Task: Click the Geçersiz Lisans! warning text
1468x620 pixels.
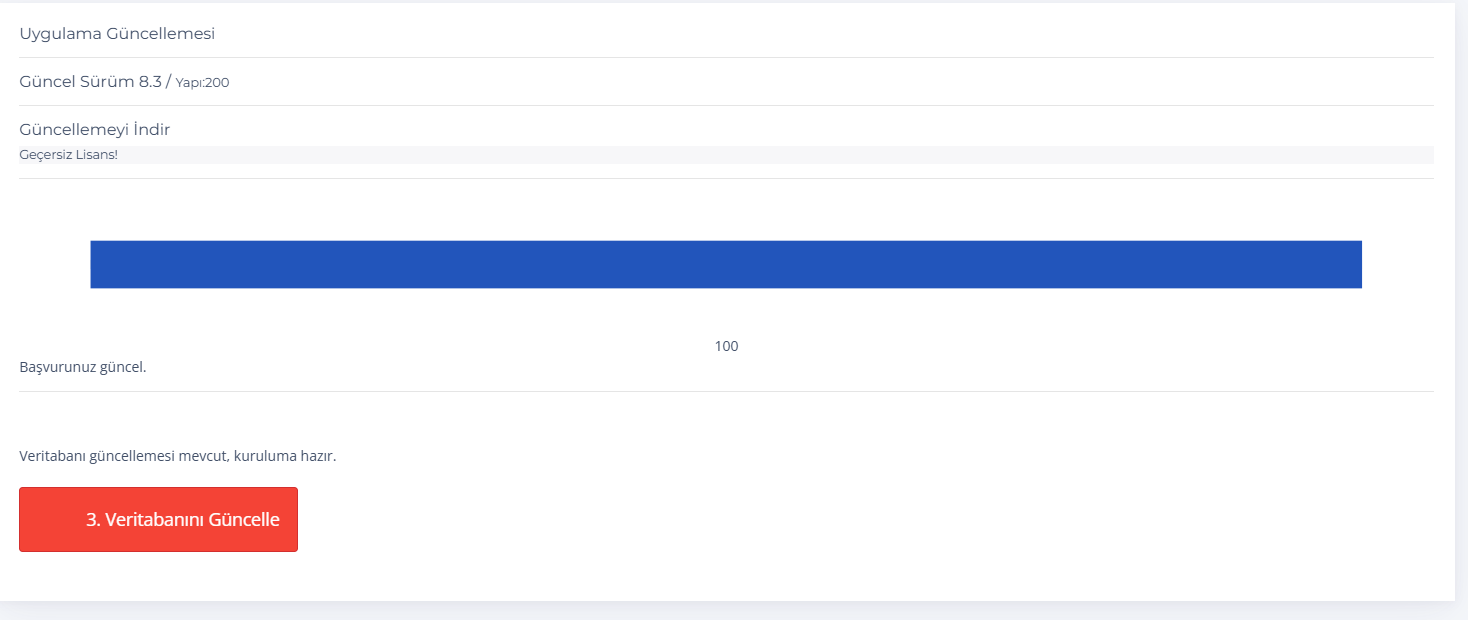Action: tap(68, 155)
